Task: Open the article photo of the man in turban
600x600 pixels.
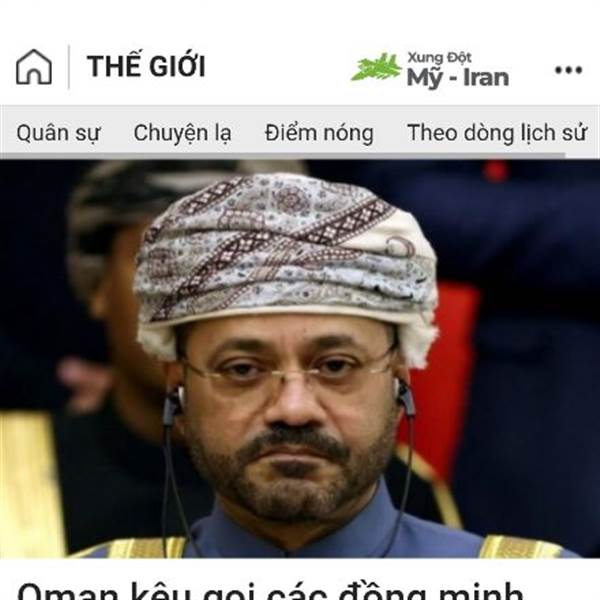Action: tap(300, 359)
